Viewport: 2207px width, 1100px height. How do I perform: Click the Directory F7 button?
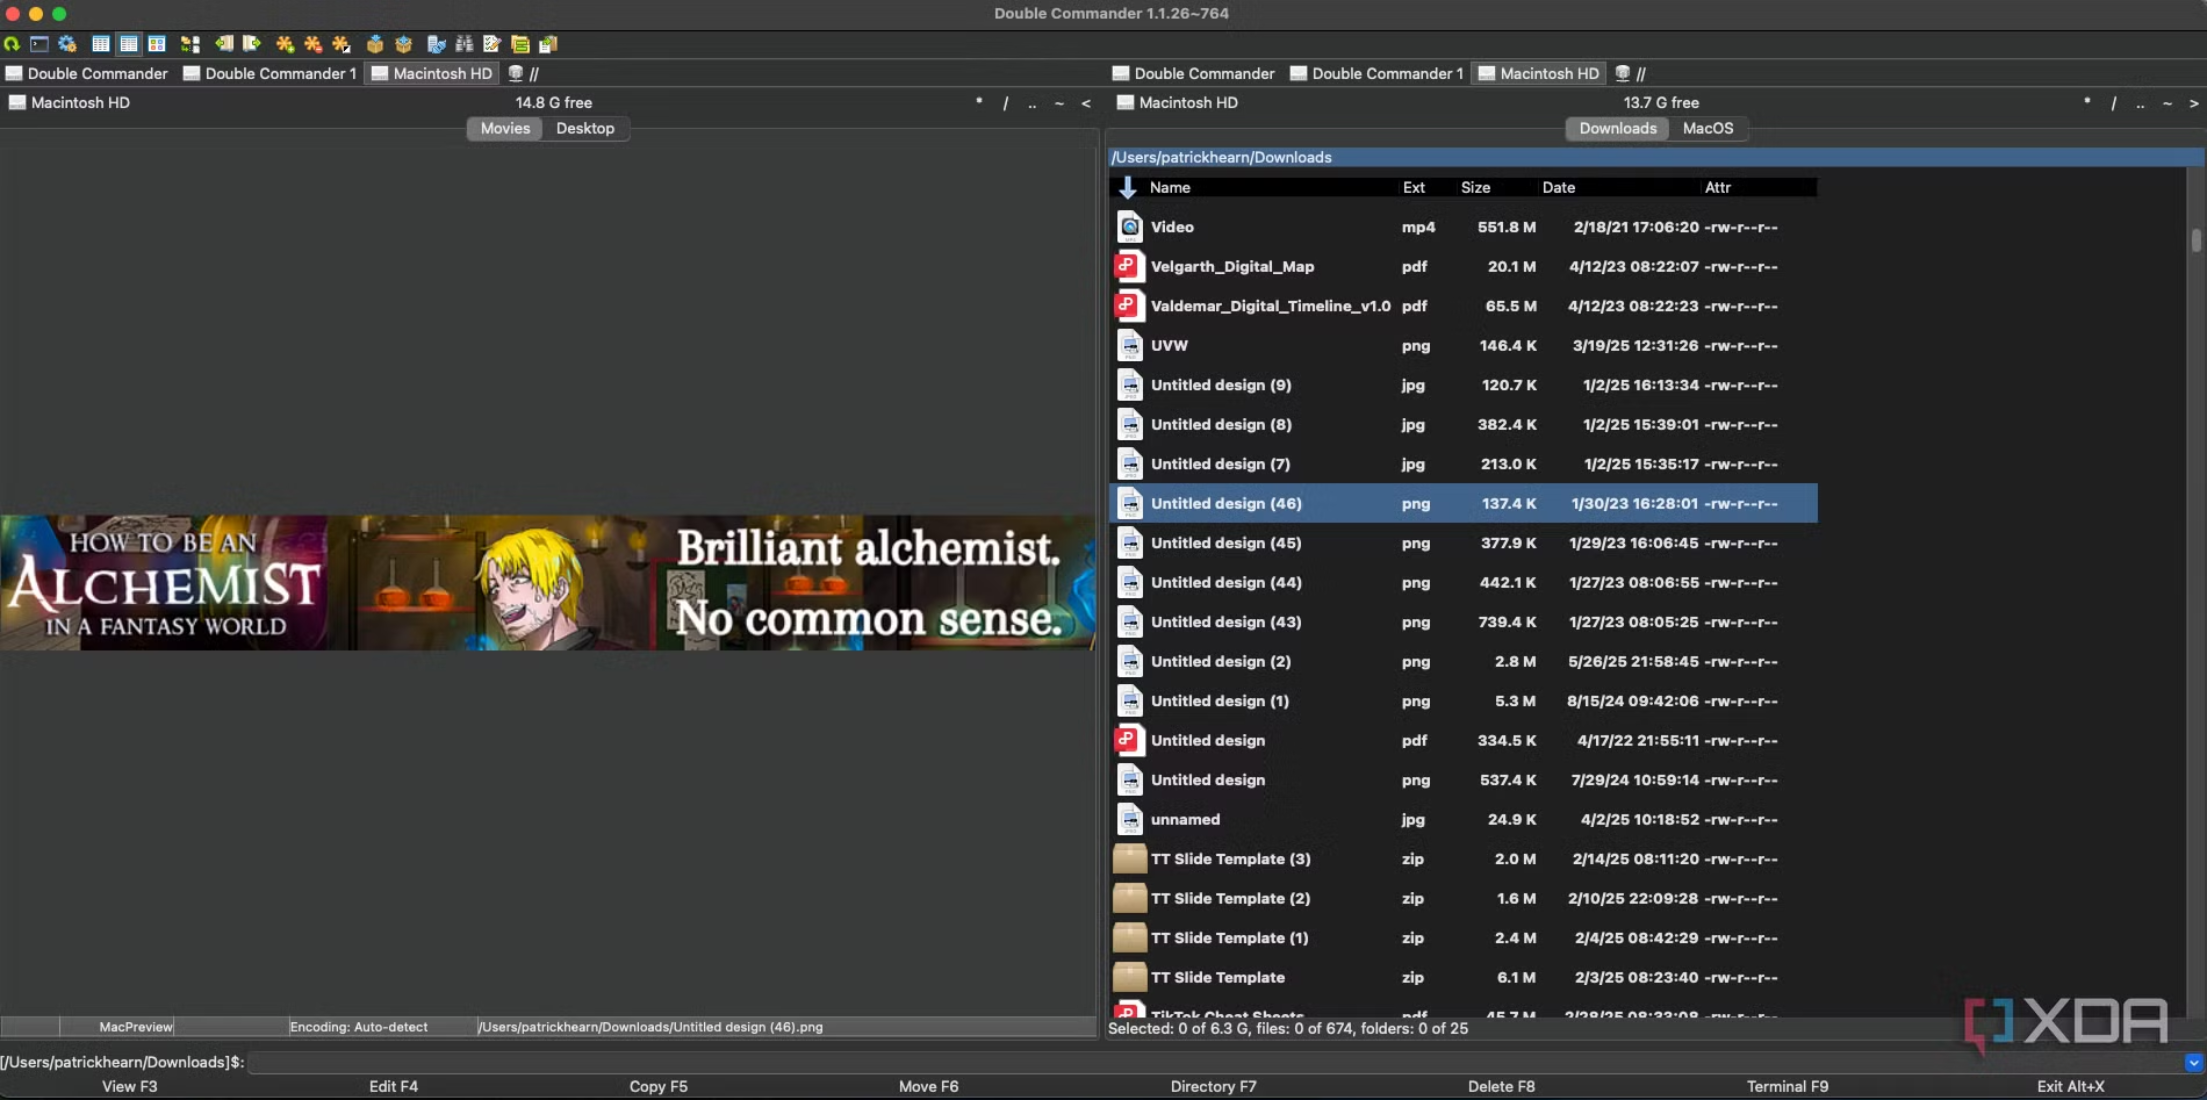coord(1213,1086)
